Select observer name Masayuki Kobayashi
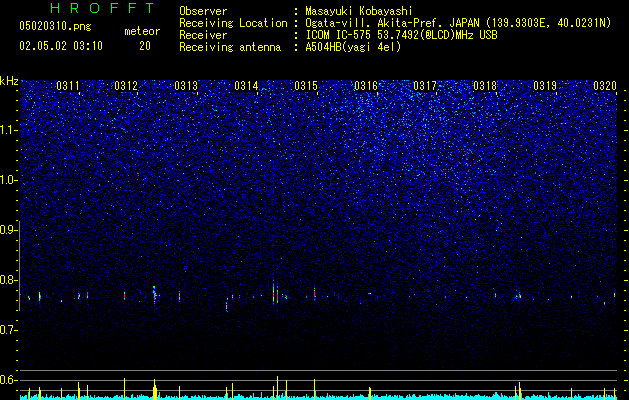The height and width of the screenshot is (400, 629). click(358, 11)
